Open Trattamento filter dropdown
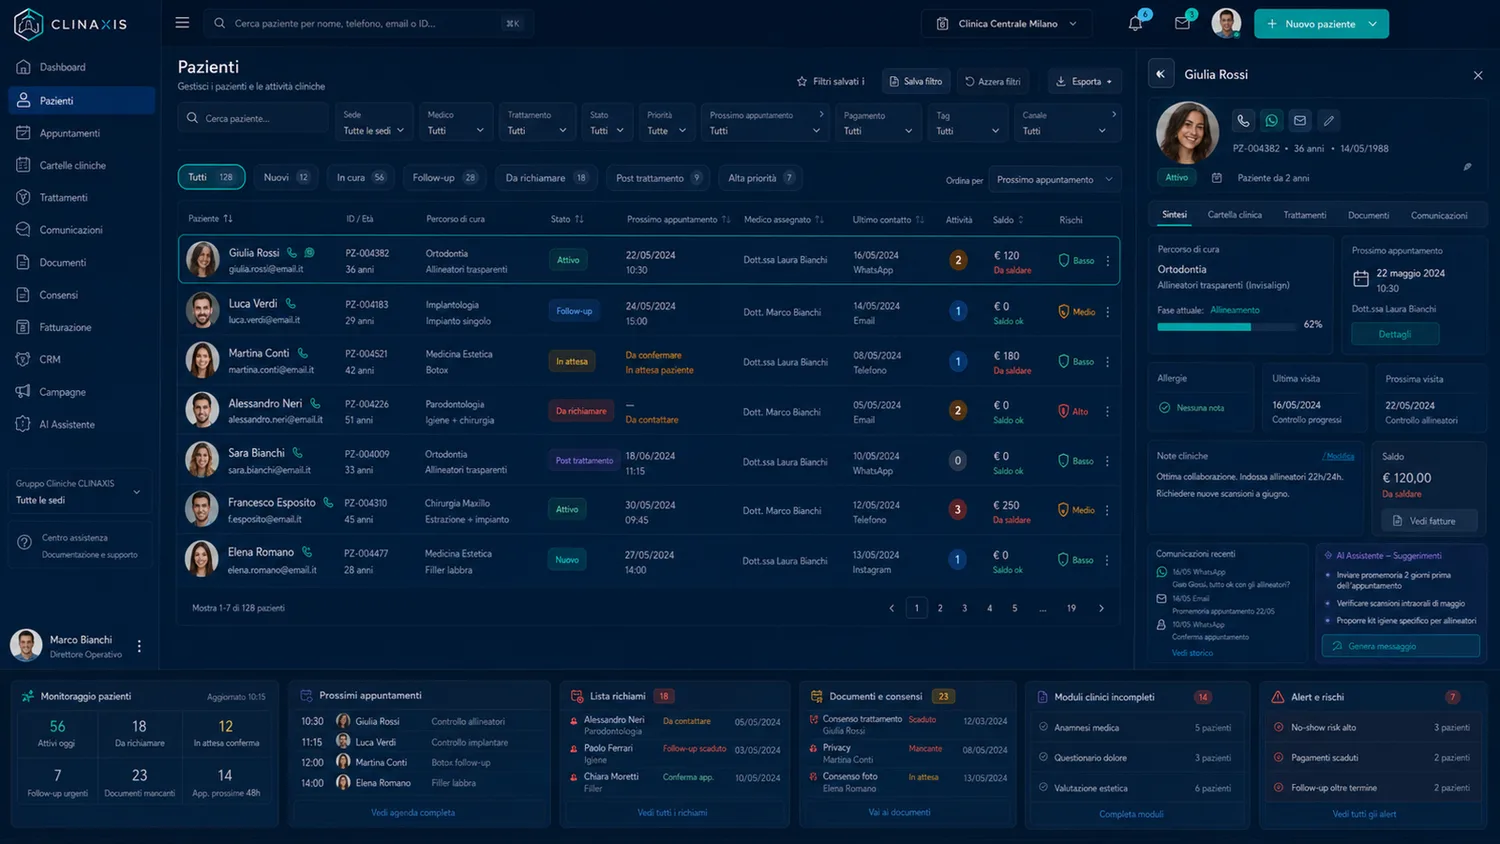Image resolution: width=1500 pixels, height=844 pixels. [537, 123]
